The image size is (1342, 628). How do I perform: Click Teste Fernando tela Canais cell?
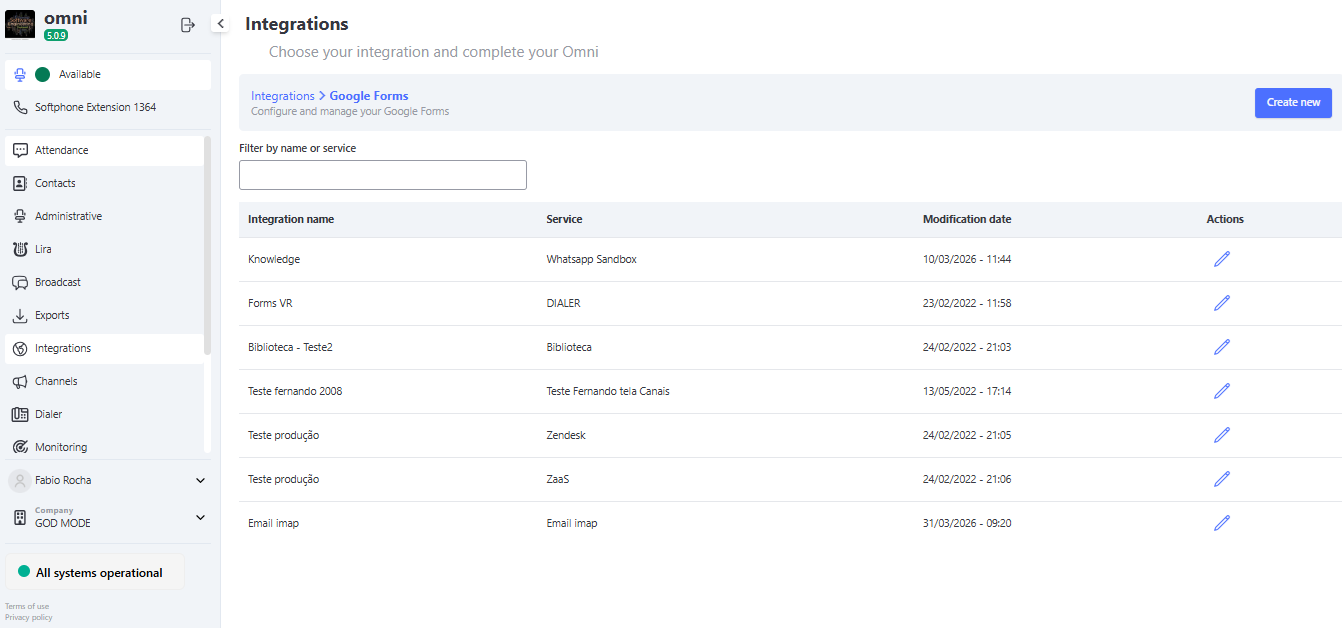click(608, 391)
